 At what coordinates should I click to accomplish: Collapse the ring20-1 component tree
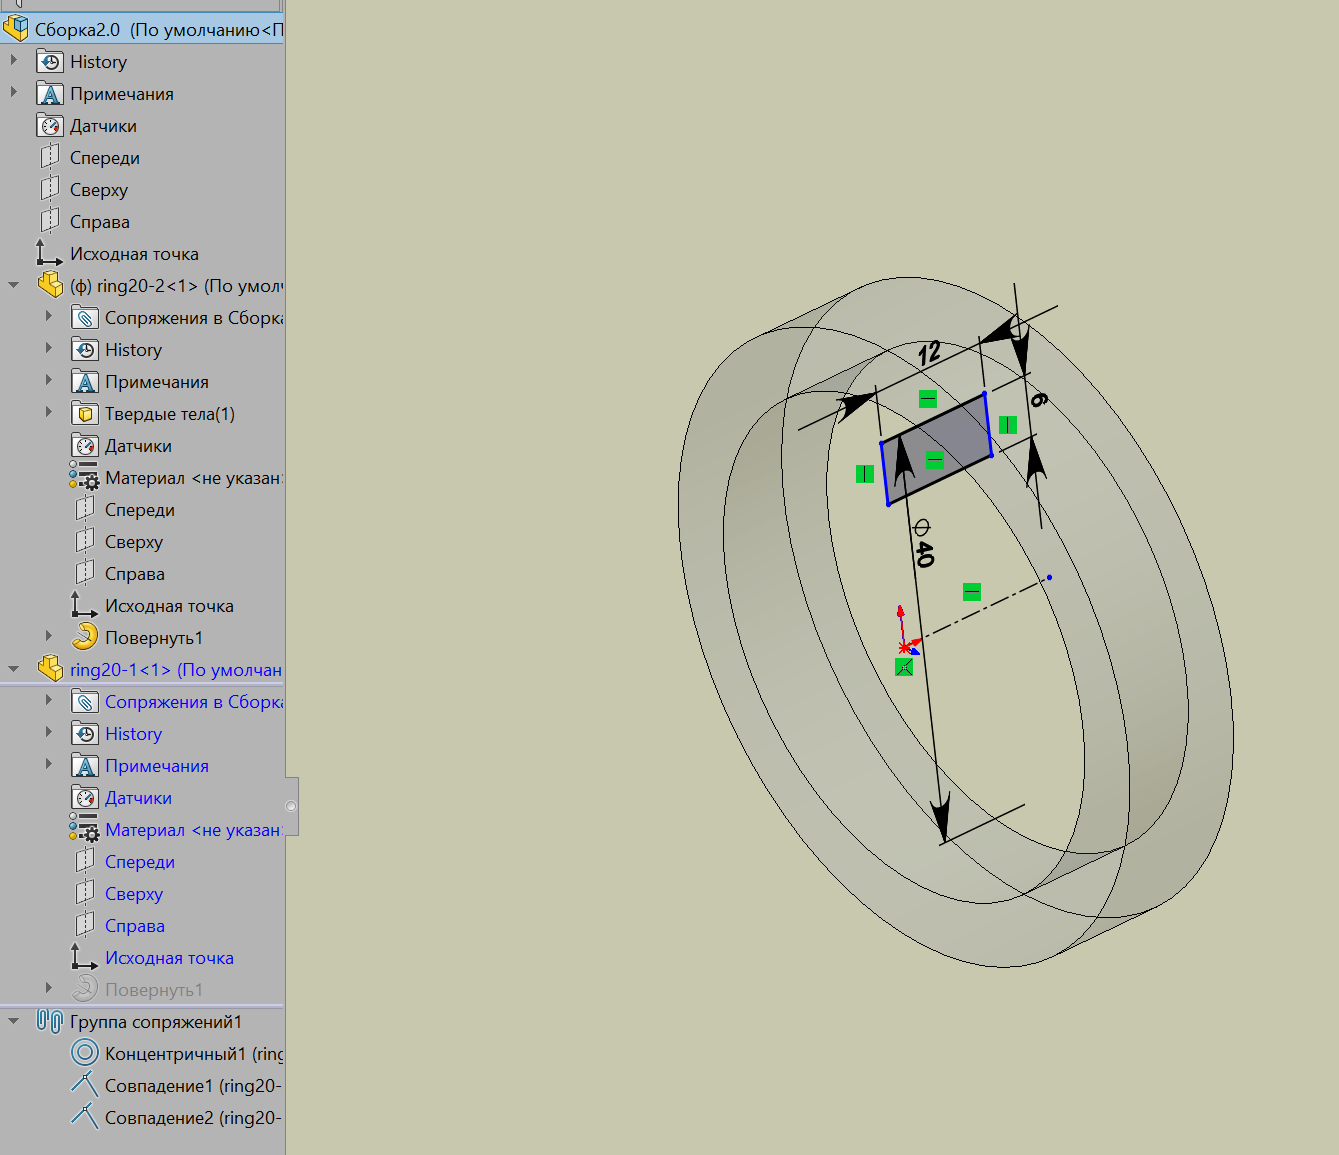tap(14, 669)
